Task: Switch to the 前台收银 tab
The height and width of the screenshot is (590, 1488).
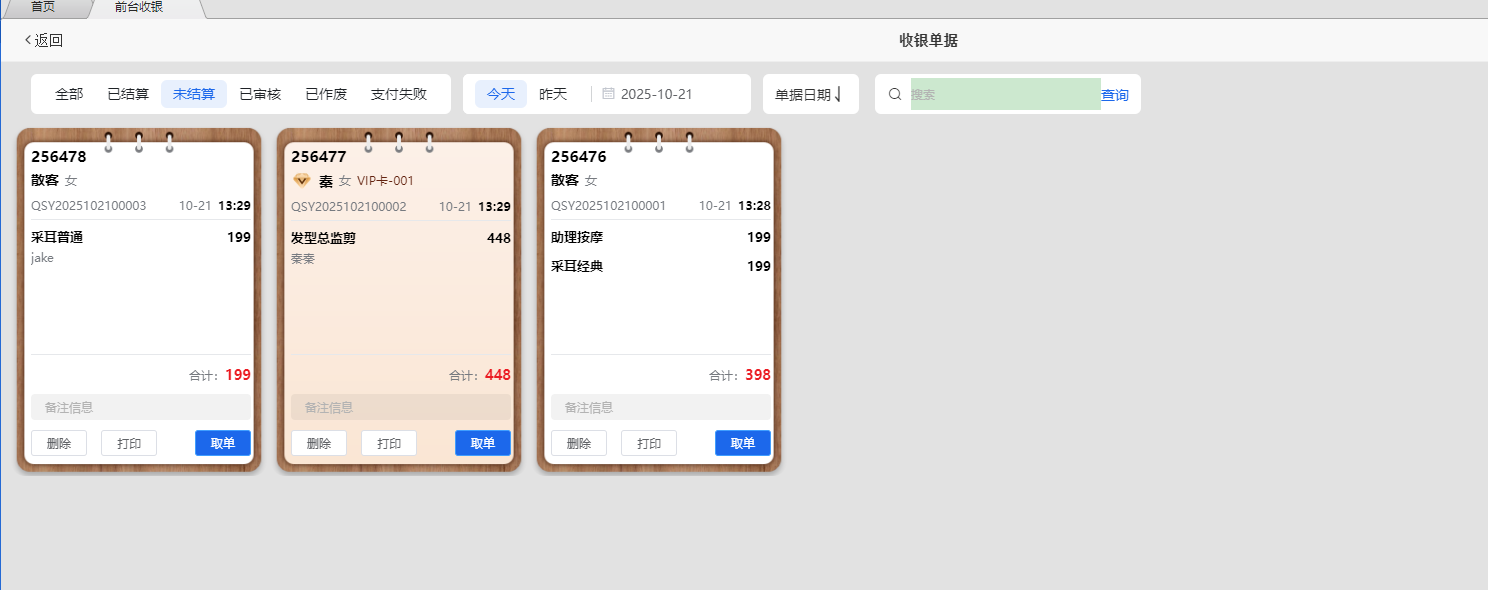Action: click(x=139, y=7)
